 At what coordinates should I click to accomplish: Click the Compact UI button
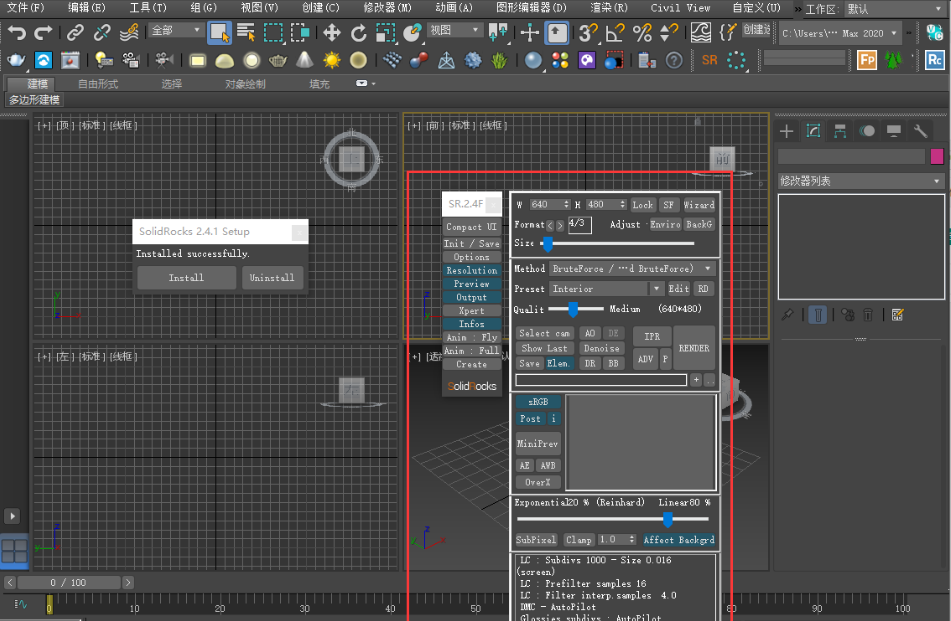(x=472, y=227)
